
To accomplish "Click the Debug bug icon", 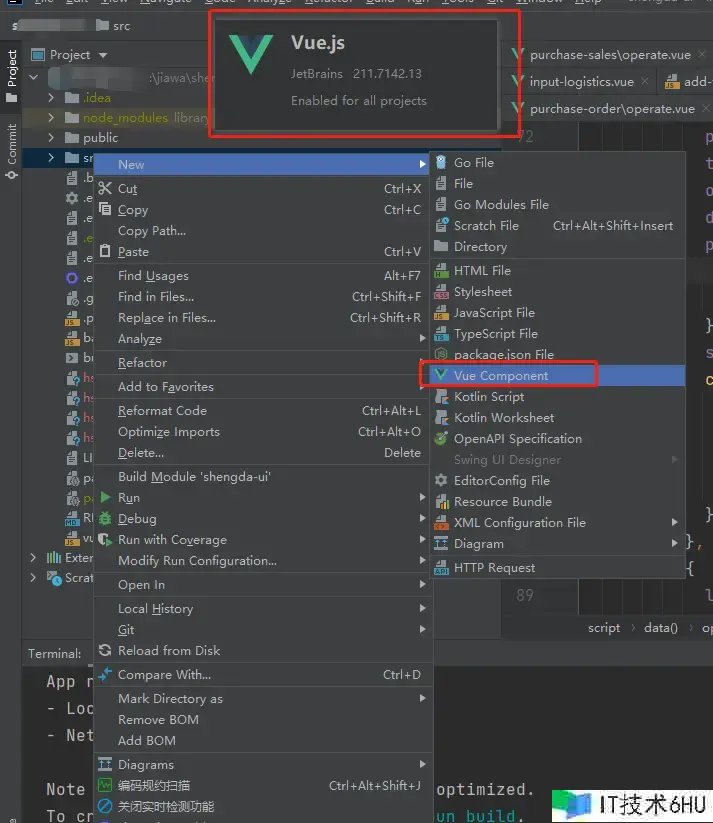I will (104, 519).
